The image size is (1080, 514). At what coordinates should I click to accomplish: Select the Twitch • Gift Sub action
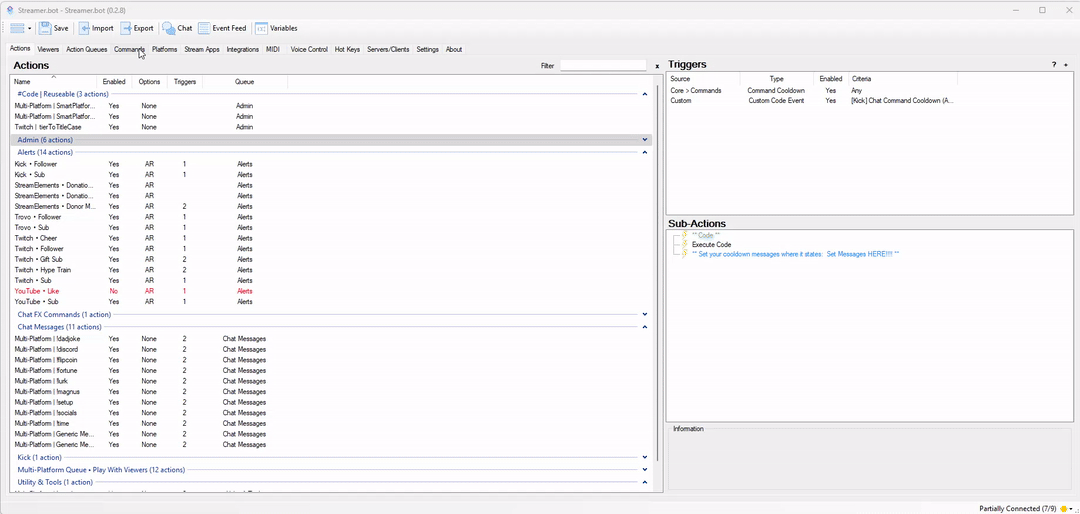[39, 260]
